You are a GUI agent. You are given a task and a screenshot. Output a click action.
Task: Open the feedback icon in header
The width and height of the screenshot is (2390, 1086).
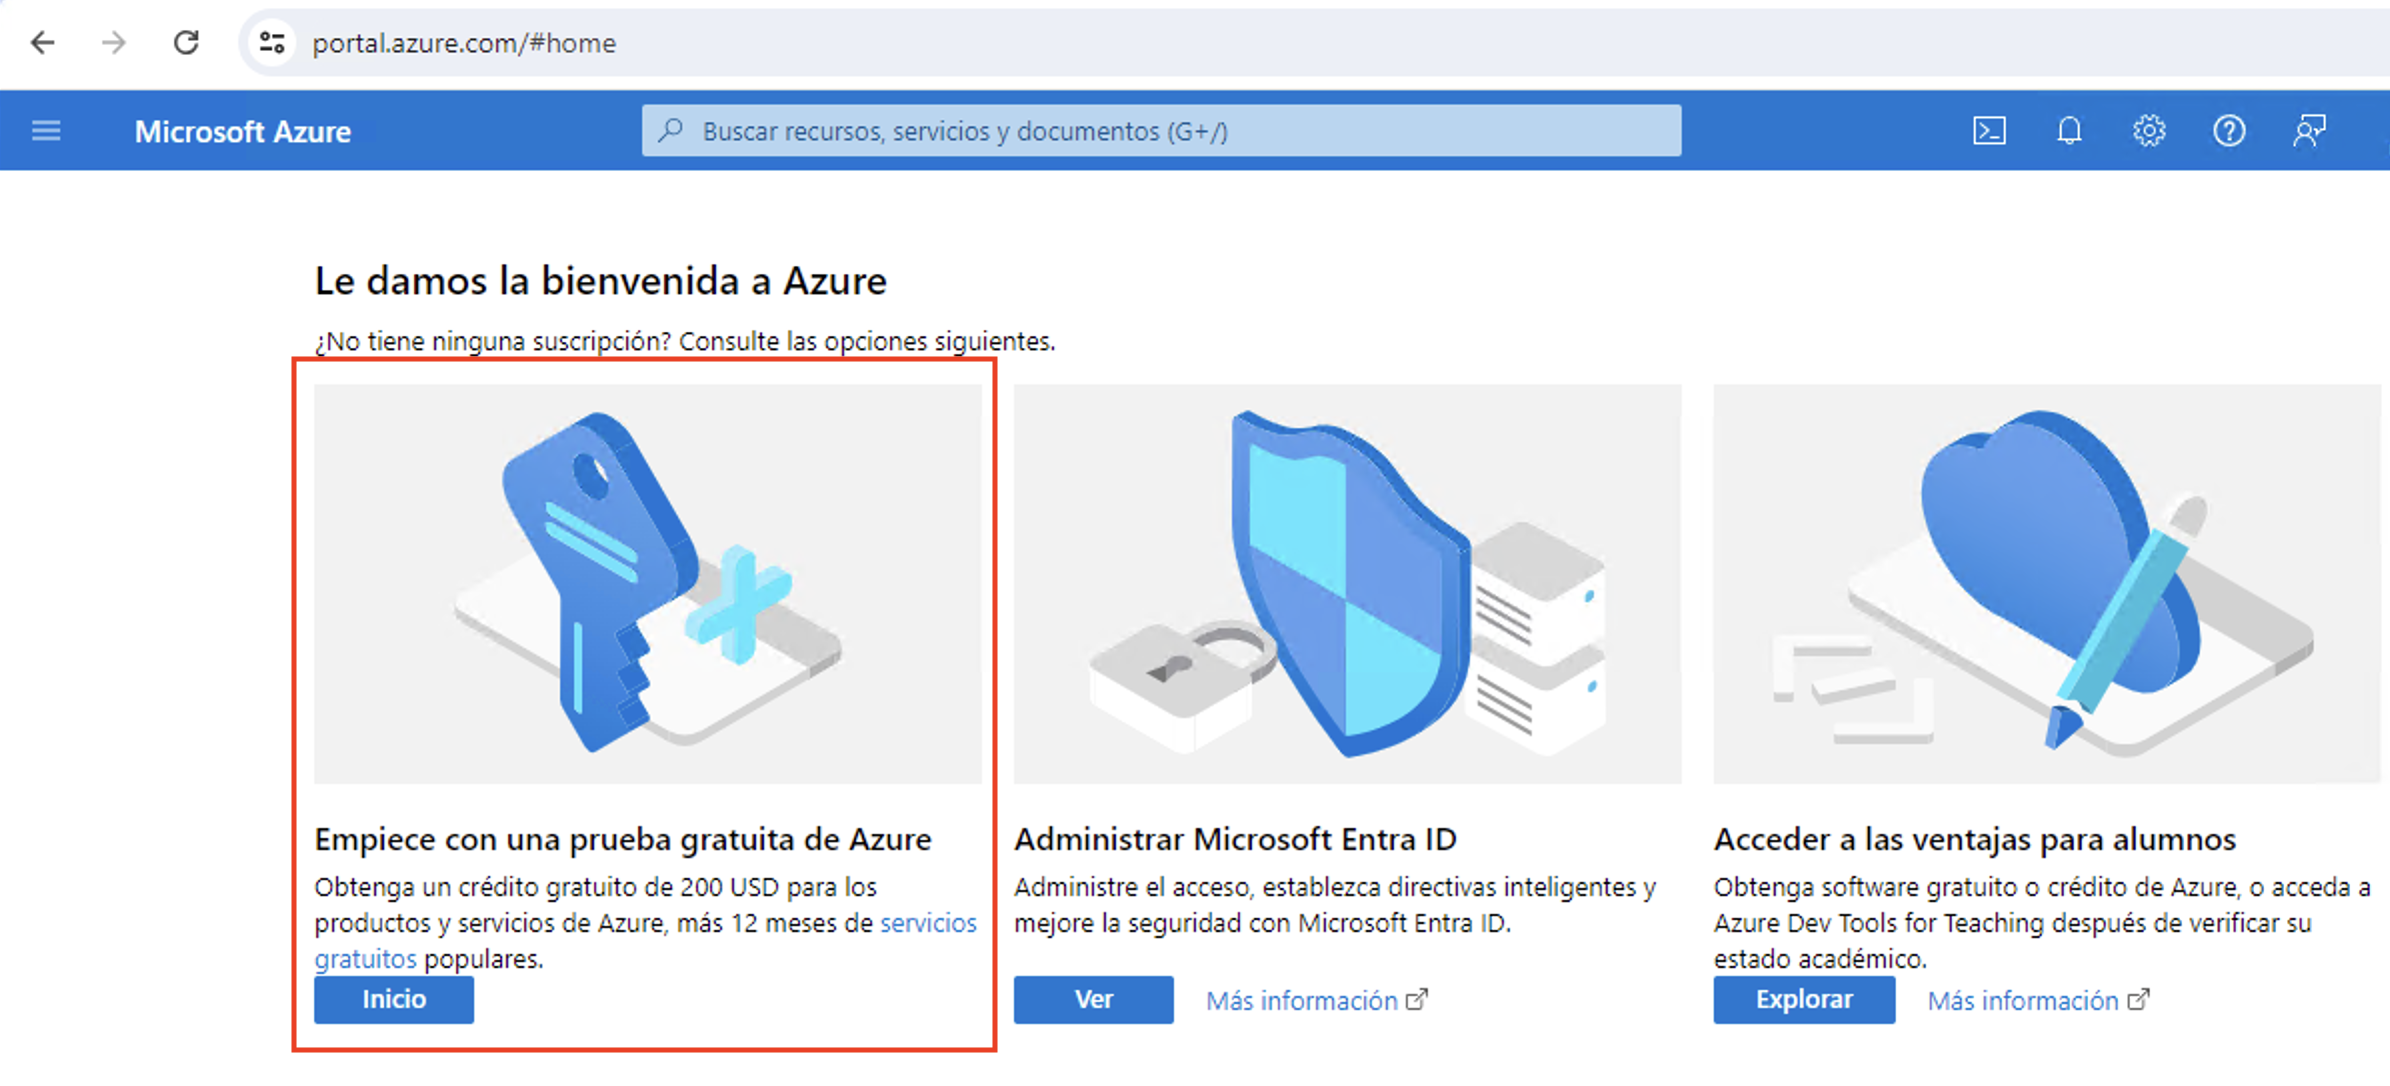(2309, 131)
